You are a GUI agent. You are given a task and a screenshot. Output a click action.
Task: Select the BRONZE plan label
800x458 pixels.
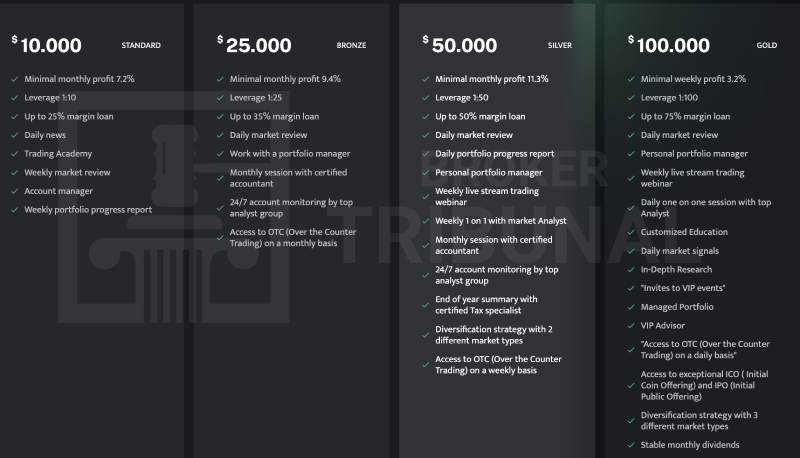tap(351, 46)
